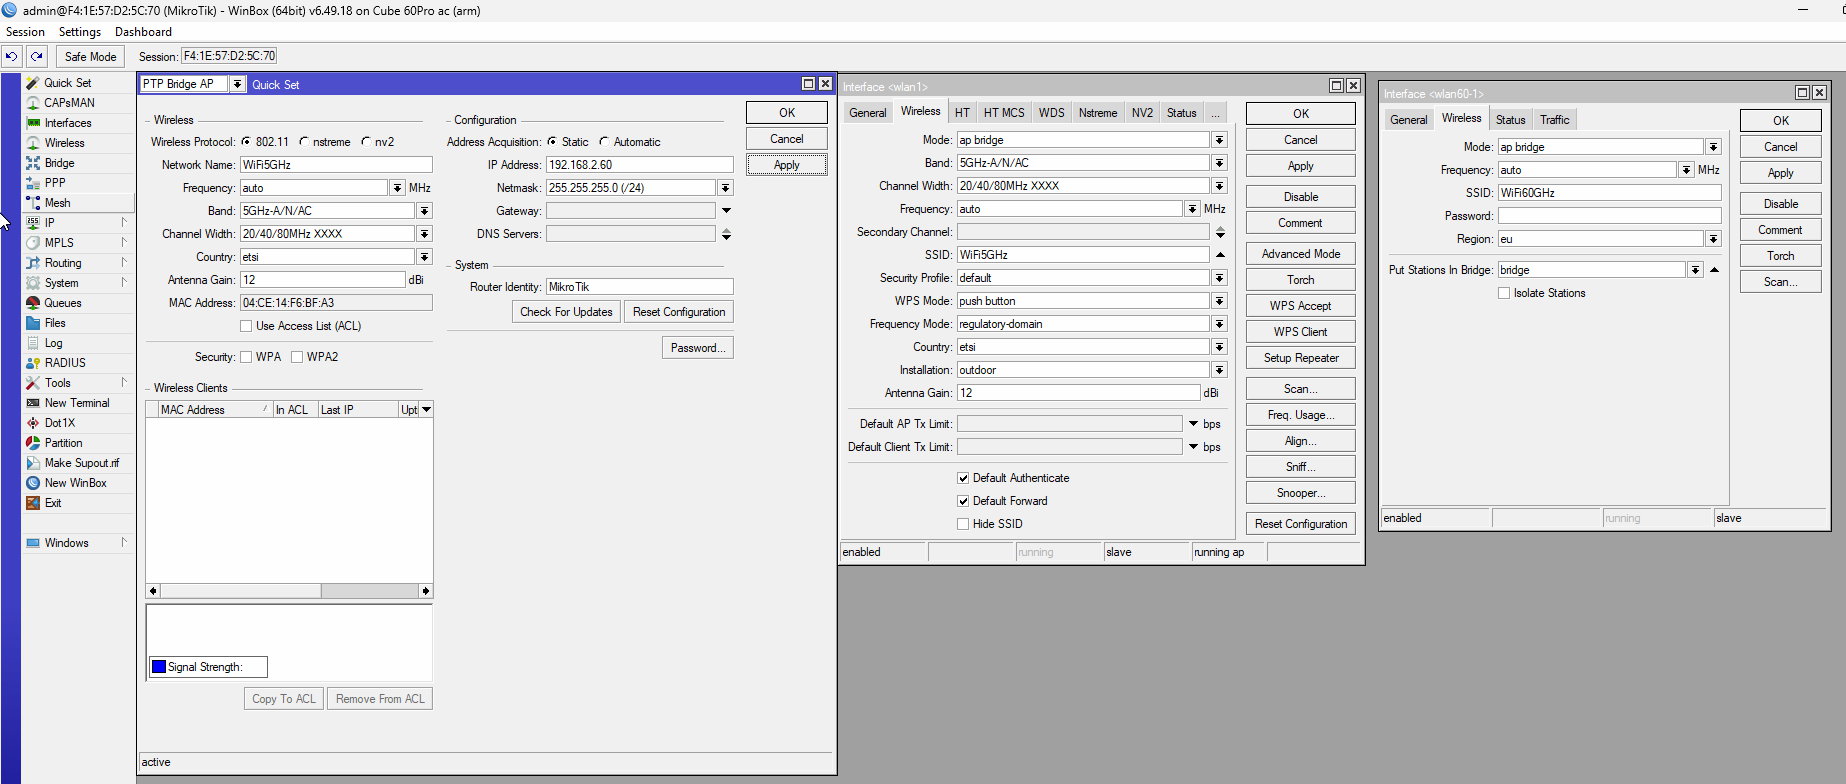
Task: Launch New Terminal icon
Action: pos(33,403)
